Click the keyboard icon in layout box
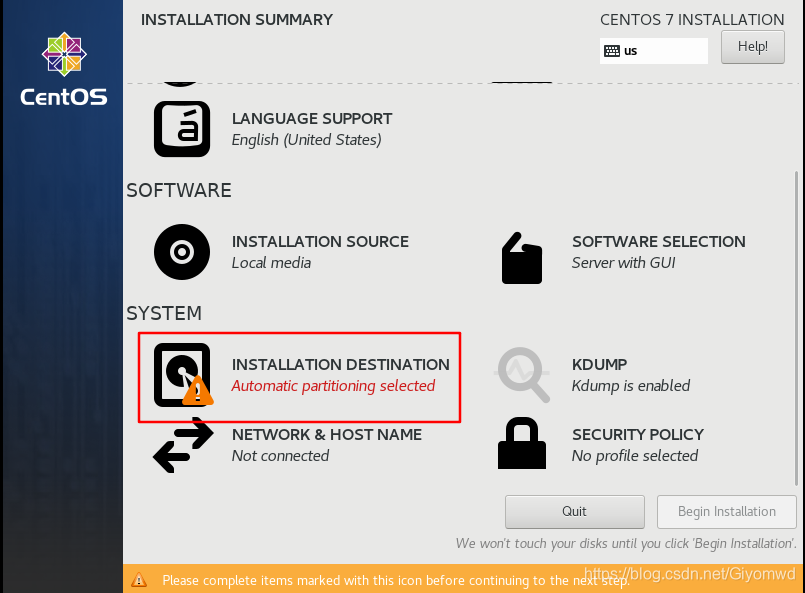This screenshot has width=805, height=593. (x=611, y=51)
